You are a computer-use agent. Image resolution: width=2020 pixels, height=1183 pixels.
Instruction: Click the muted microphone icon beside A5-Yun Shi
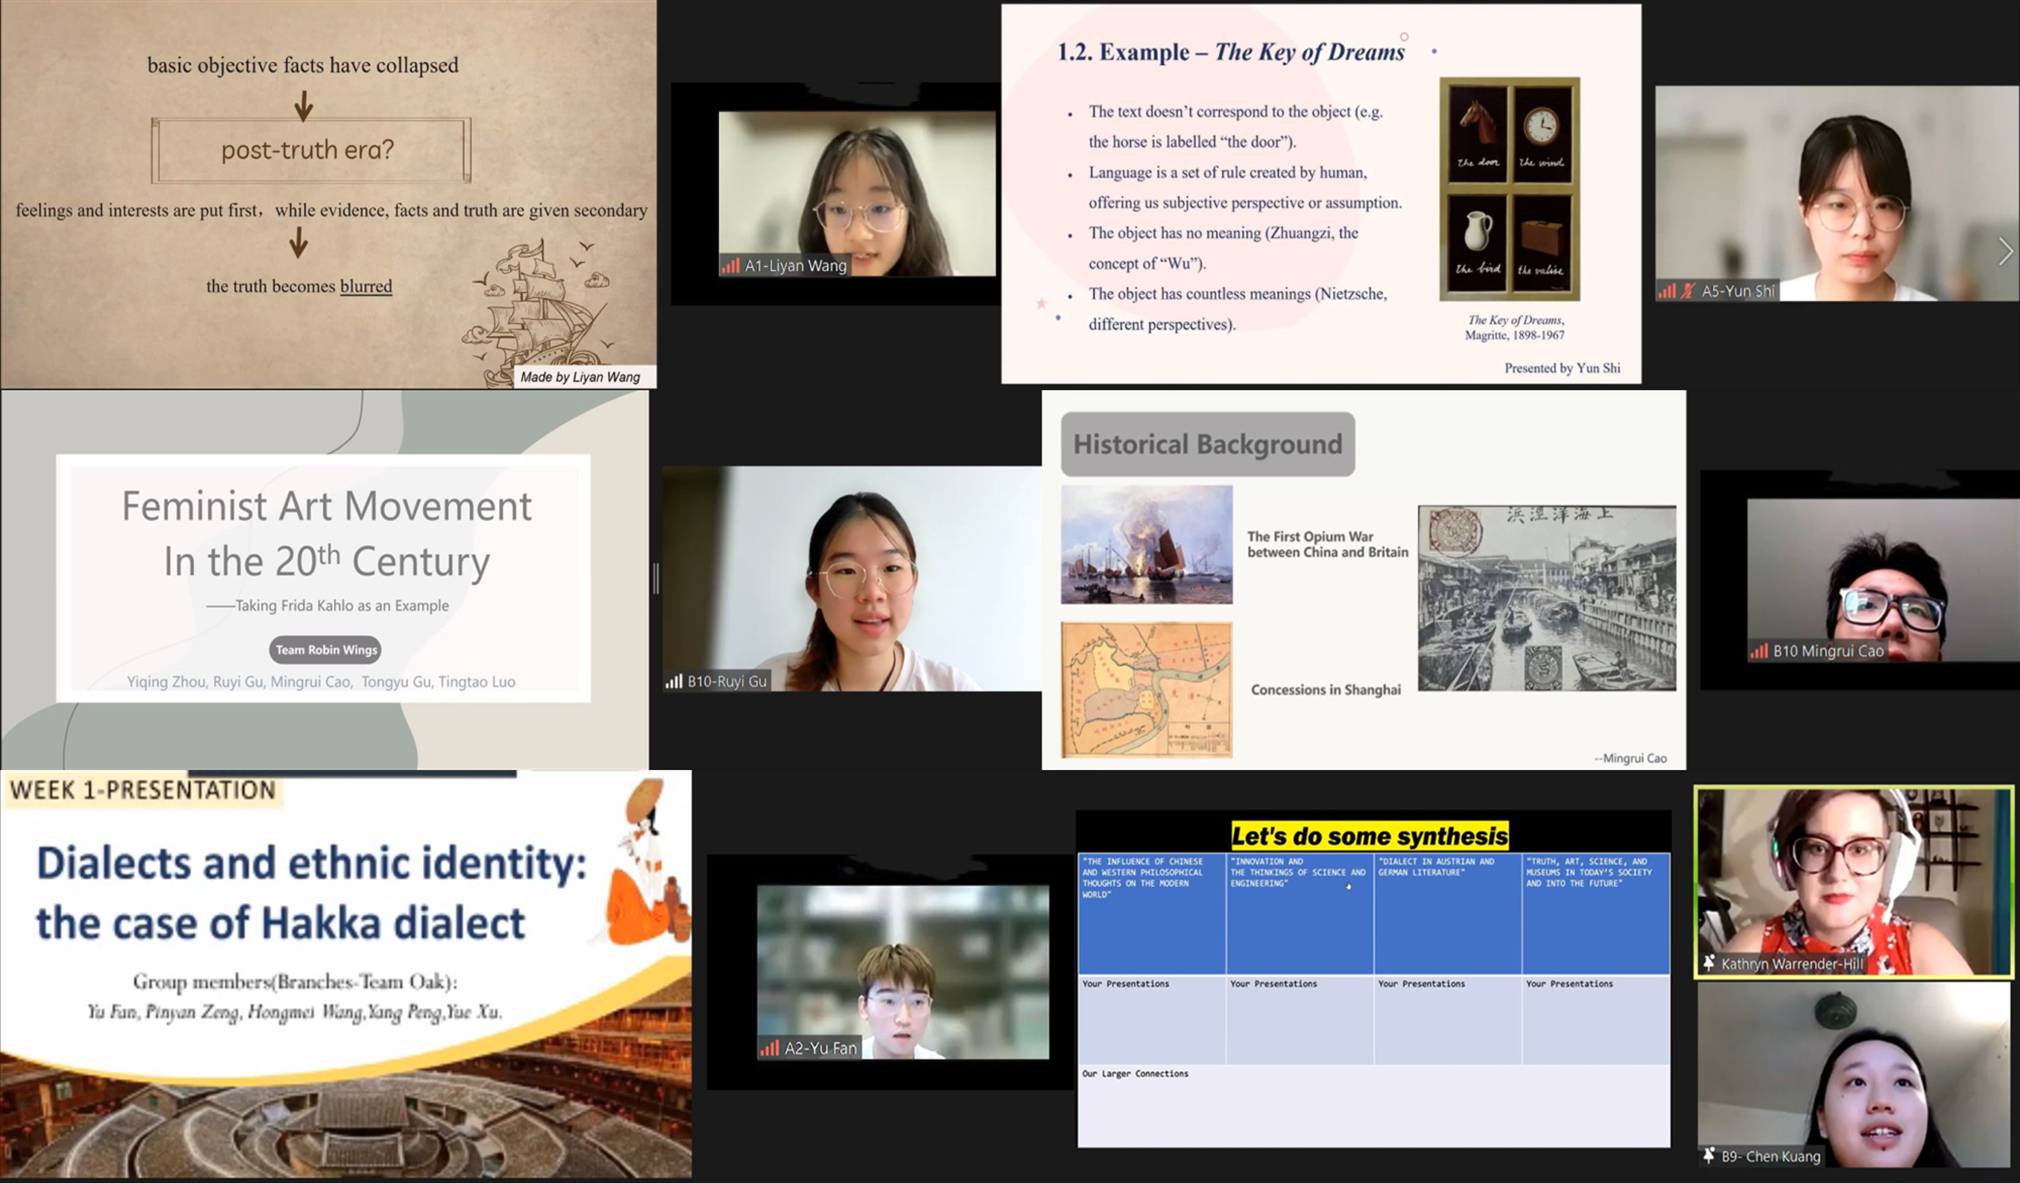click(1688, 291)
